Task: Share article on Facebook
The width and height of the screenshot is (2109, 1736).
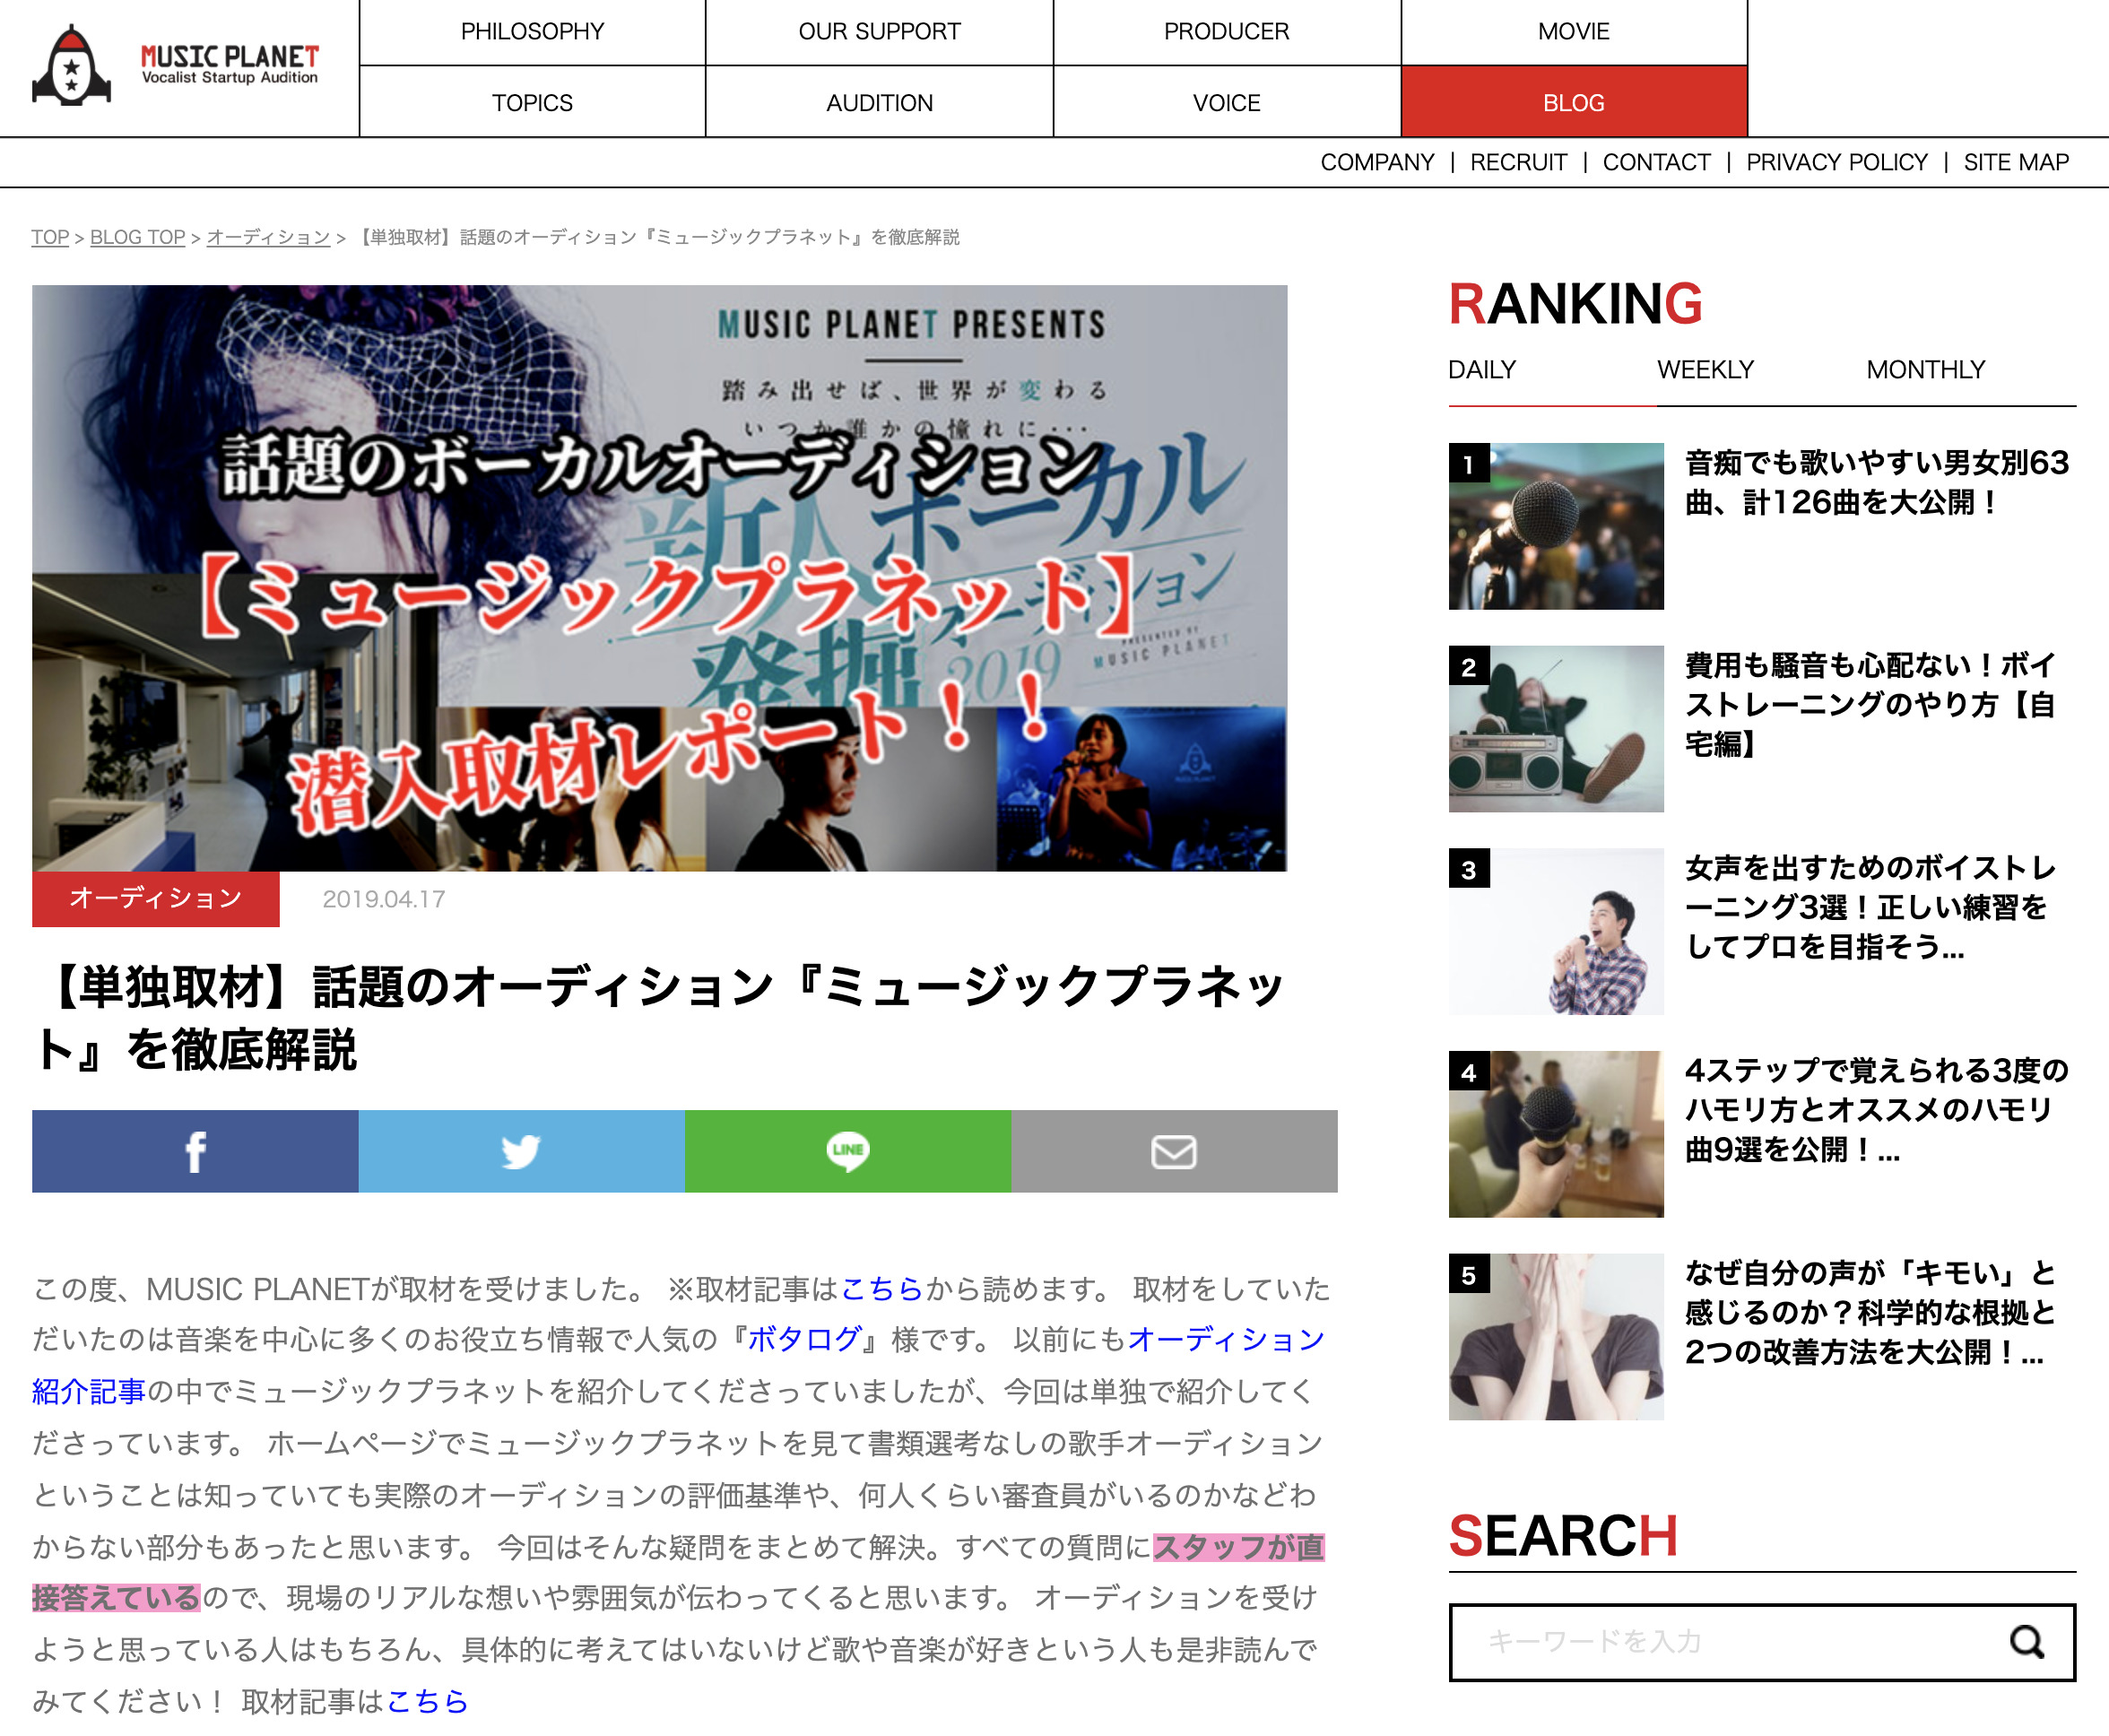Action: click(x=195, y=1151)
